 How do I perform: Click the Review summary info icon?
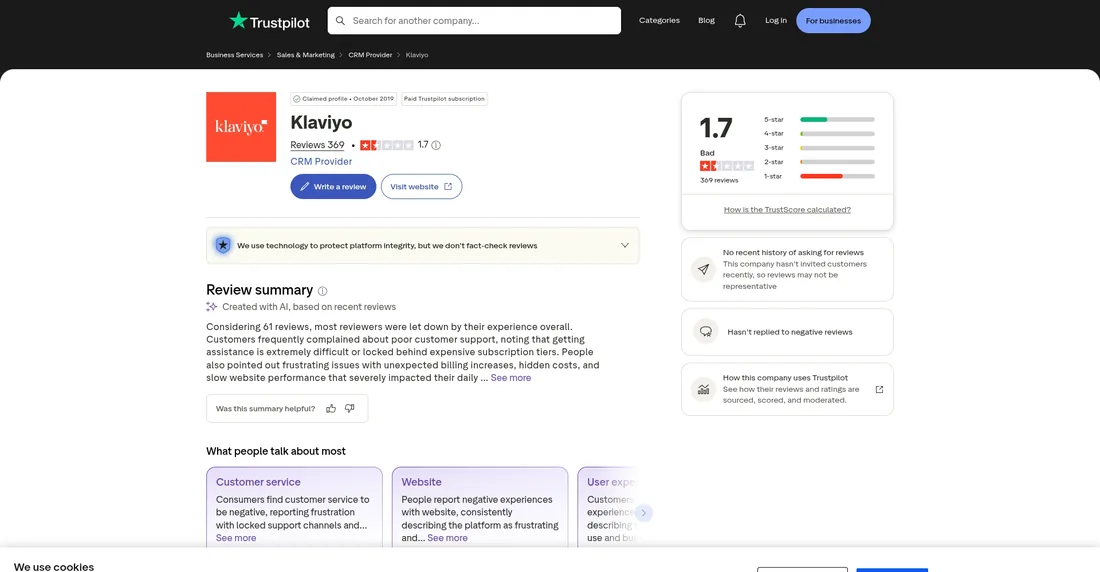click(x=322, y=291)
